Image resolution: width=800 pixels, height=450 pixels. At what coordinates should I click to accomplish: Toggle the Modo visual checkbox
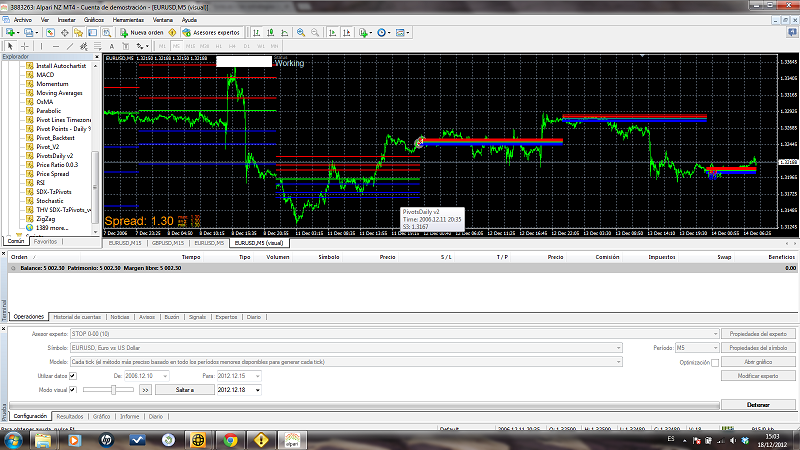tap(73, 389)
